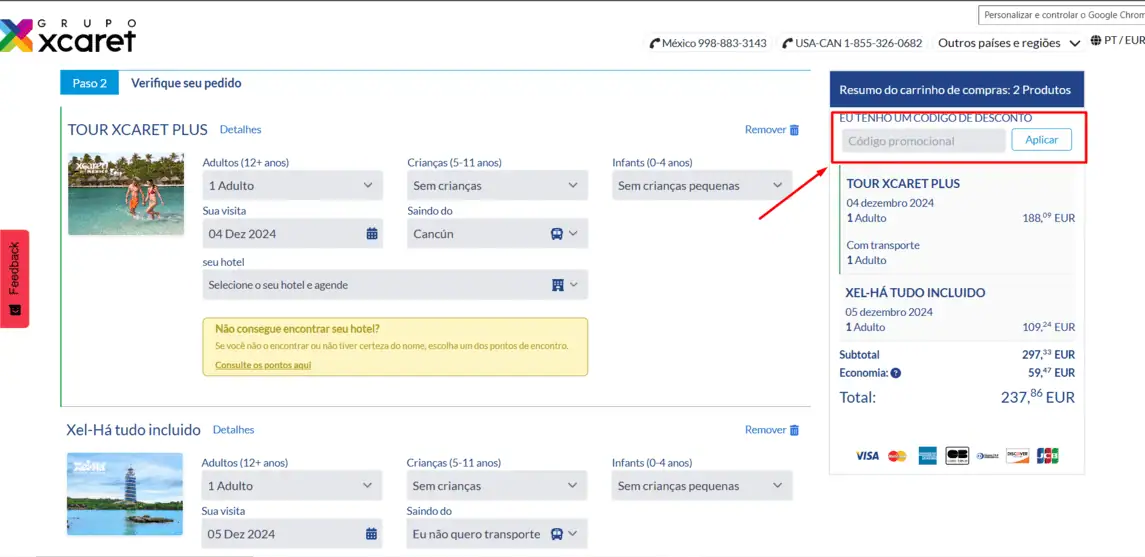
Task: Expand Outros países e regiões dropdown
Action: coord(1008,43)
